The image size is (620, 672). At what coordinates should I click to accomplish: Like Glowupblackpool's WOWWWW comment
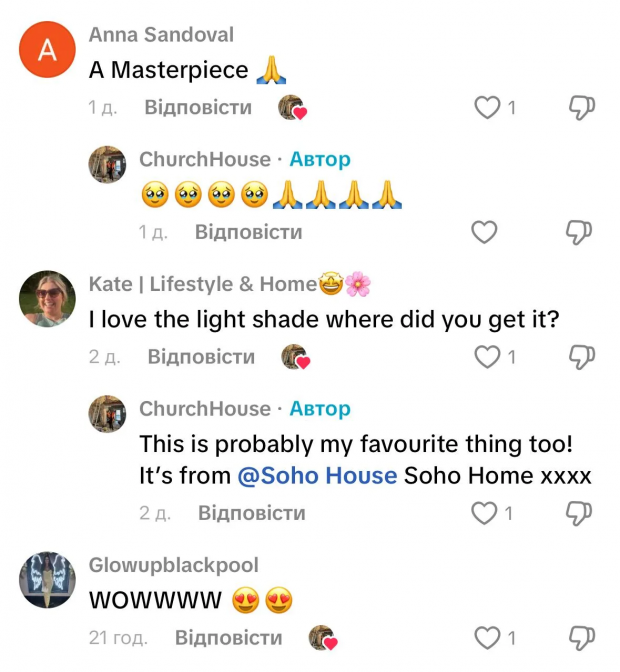(x=487, y=638)
